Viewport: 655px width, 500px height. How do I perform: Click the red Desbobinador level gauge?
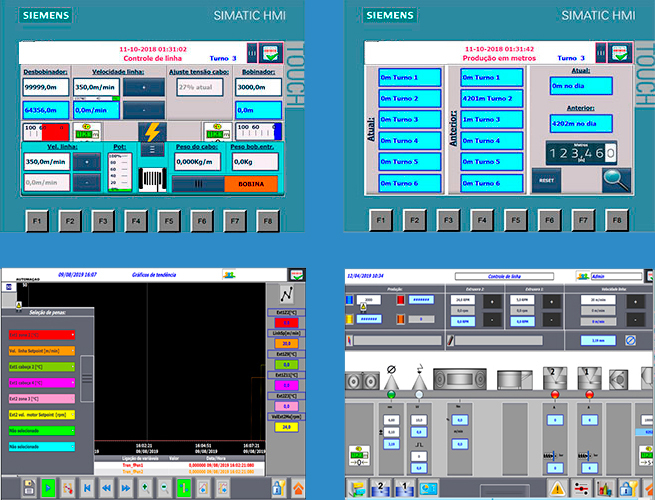pos(46,132)
